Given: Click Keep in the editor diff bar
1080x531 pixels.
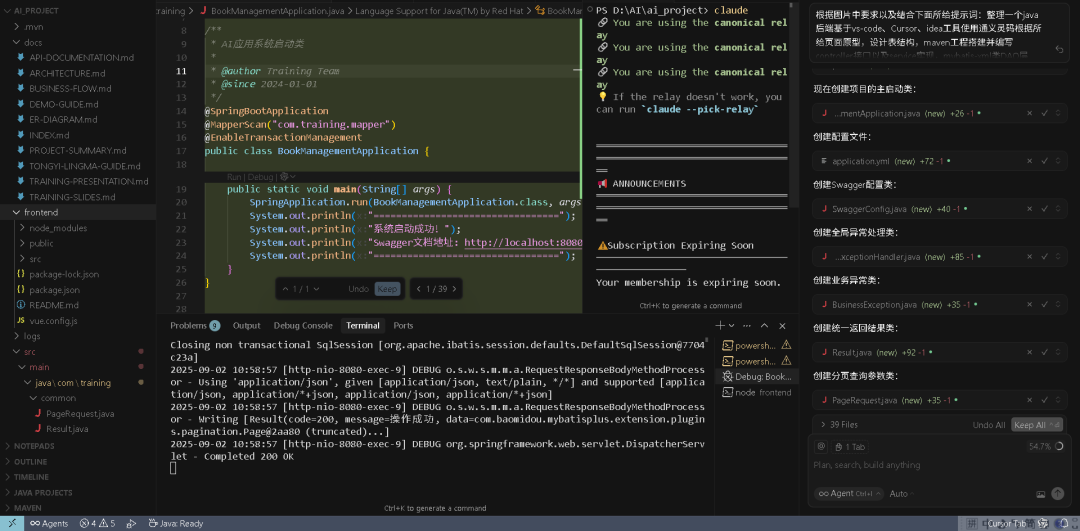Looking at the screenshot, I should click(387, 289).
